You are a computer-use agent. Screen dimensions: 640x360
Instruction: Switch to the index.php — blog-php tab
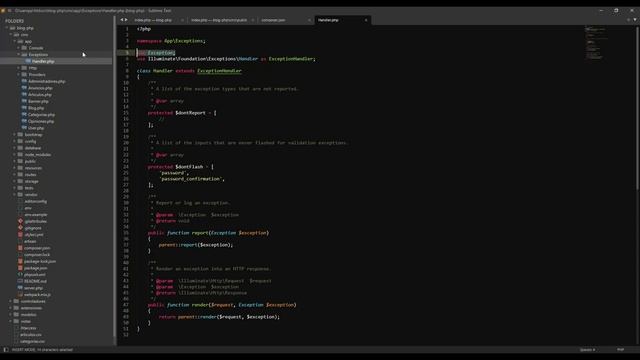pos(153,20)
